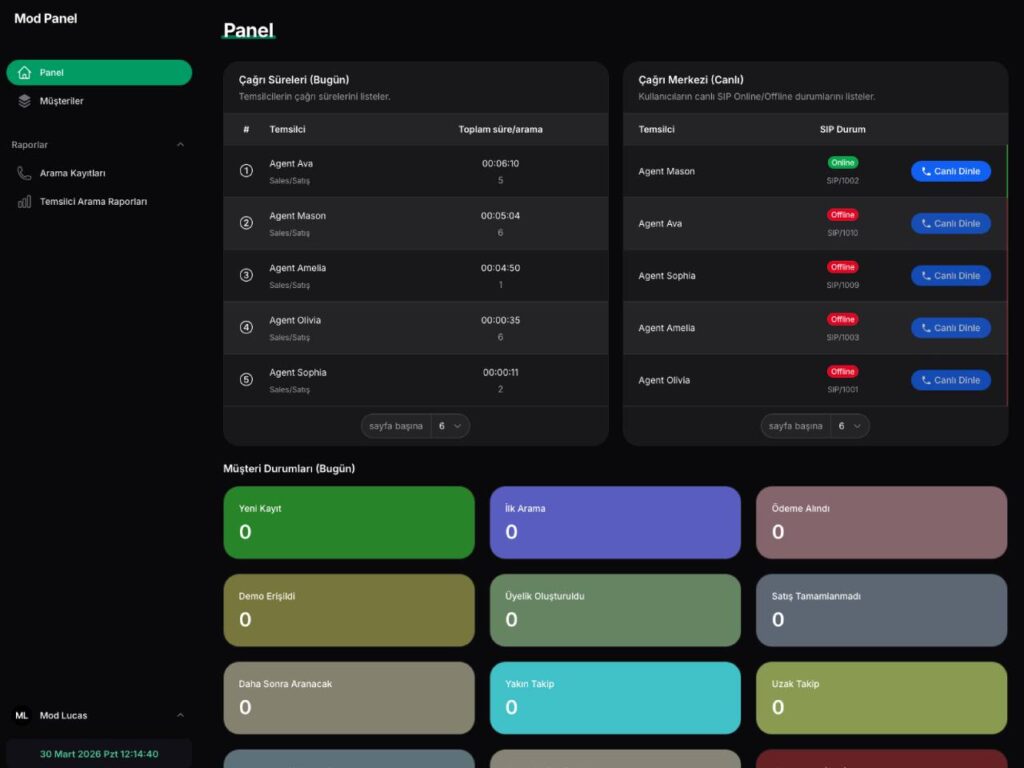Select the Satış Tamamlanmadı status card
The height and width of the screenshot is (768, 1024).
882,611
